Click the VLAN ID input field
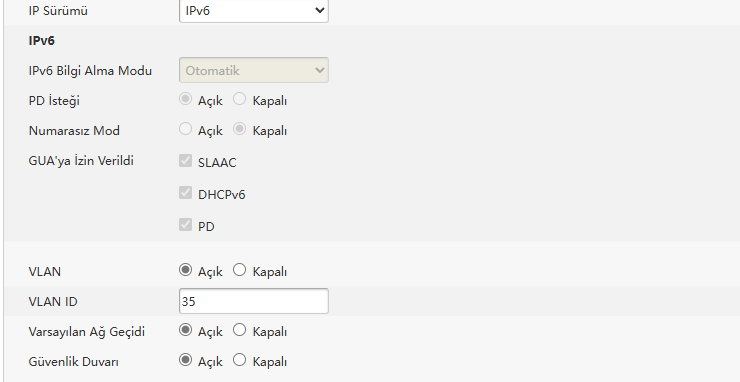740x382 pixels. (253, 301)
